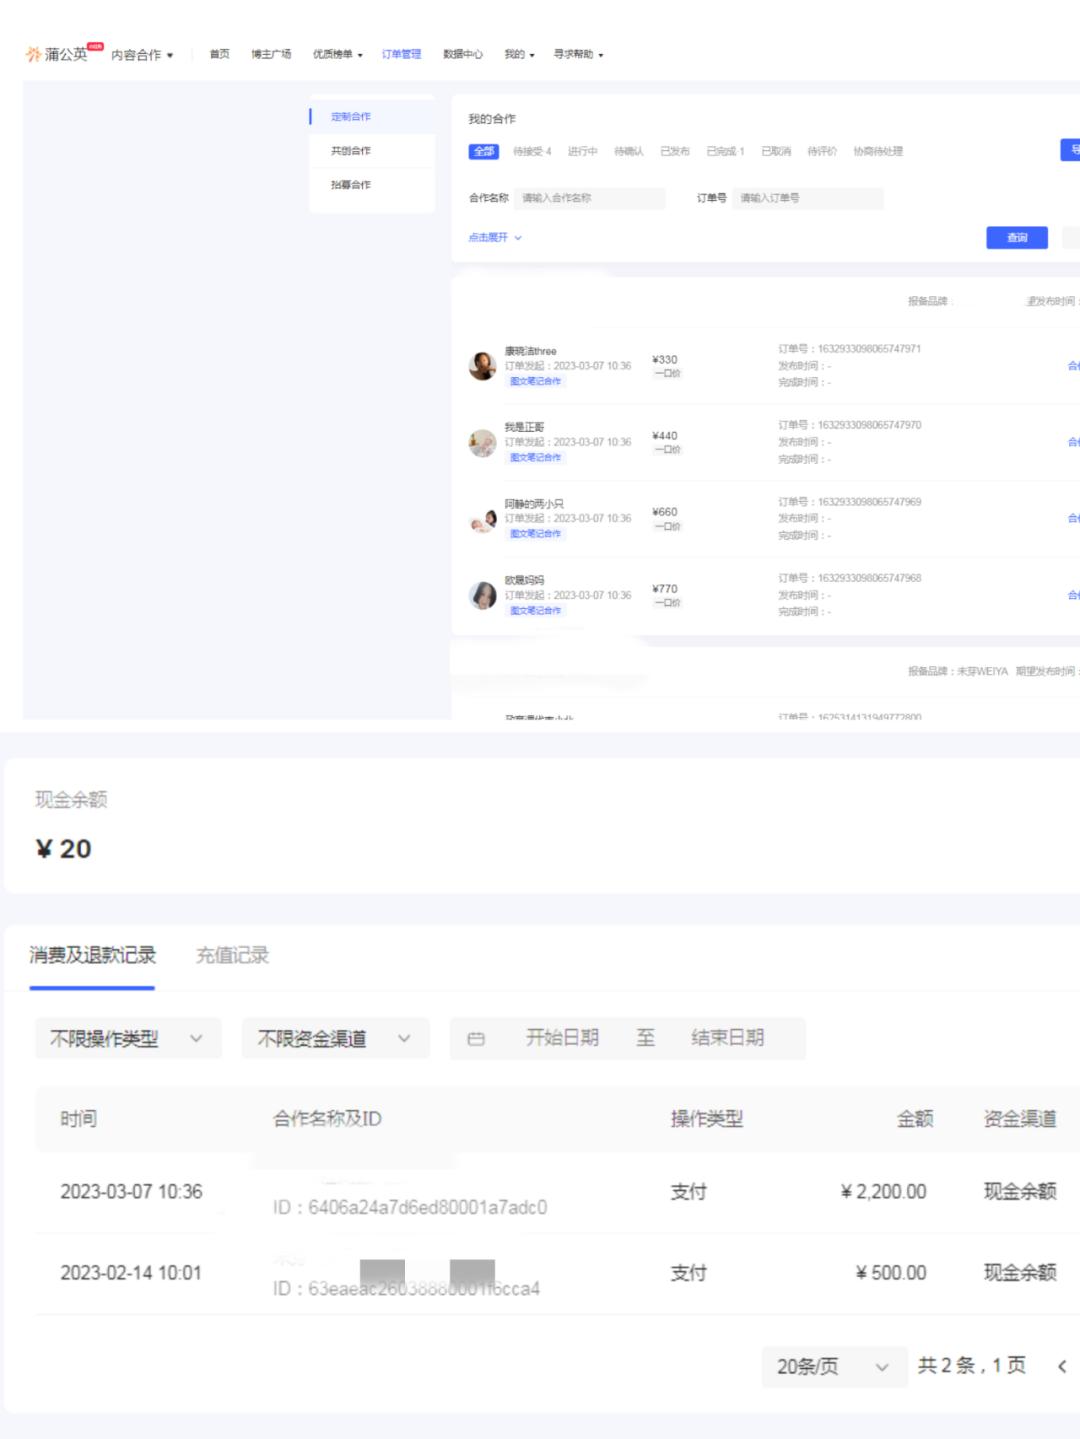Open the 20条/页 page size dropdown
The image size is (1080, 1439).
833,1367
